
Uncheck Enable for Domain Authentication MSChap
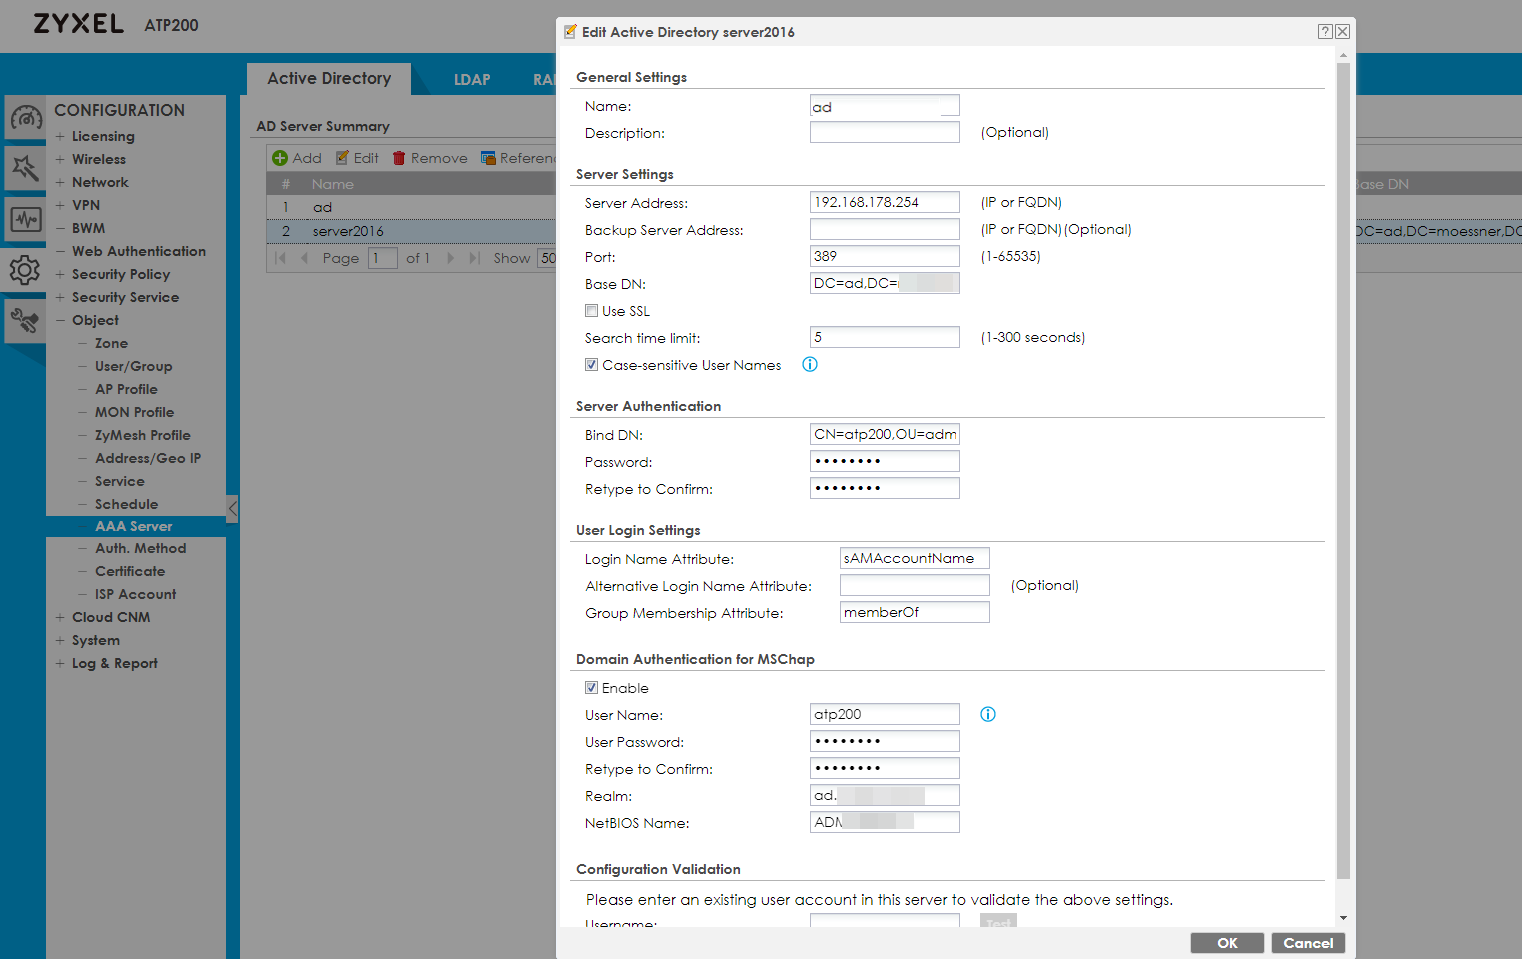592,688
